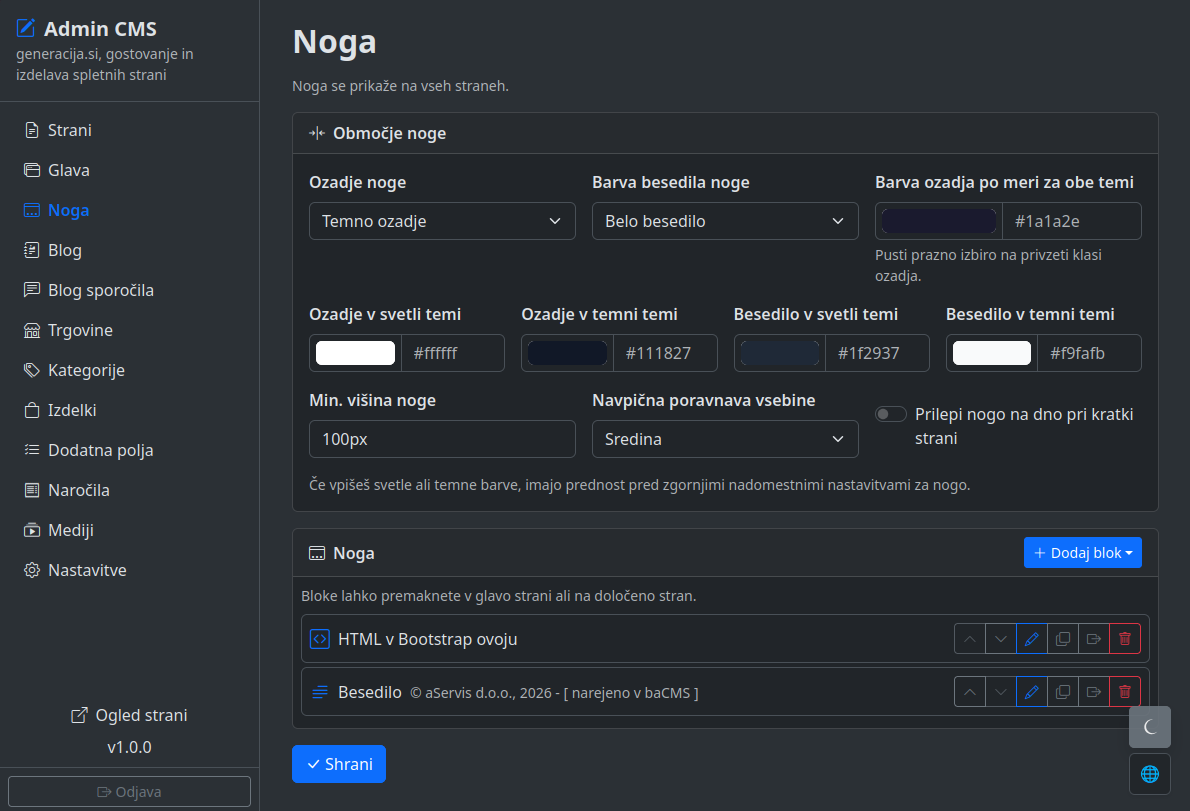Delete the HTML v Bootstrap ovoju block
The image size is (1190, 811).
pyautogui.click(x=1125, y=639)
